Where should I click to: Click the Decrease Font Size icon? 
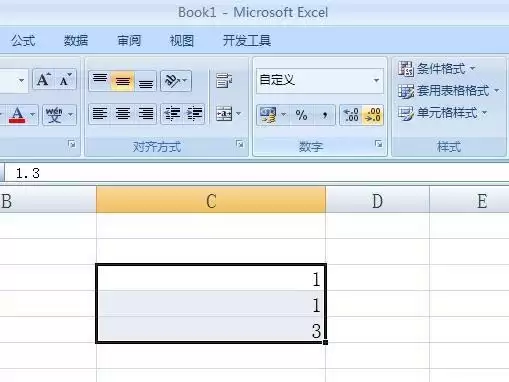pyautogui.click(x=65, y=80)
